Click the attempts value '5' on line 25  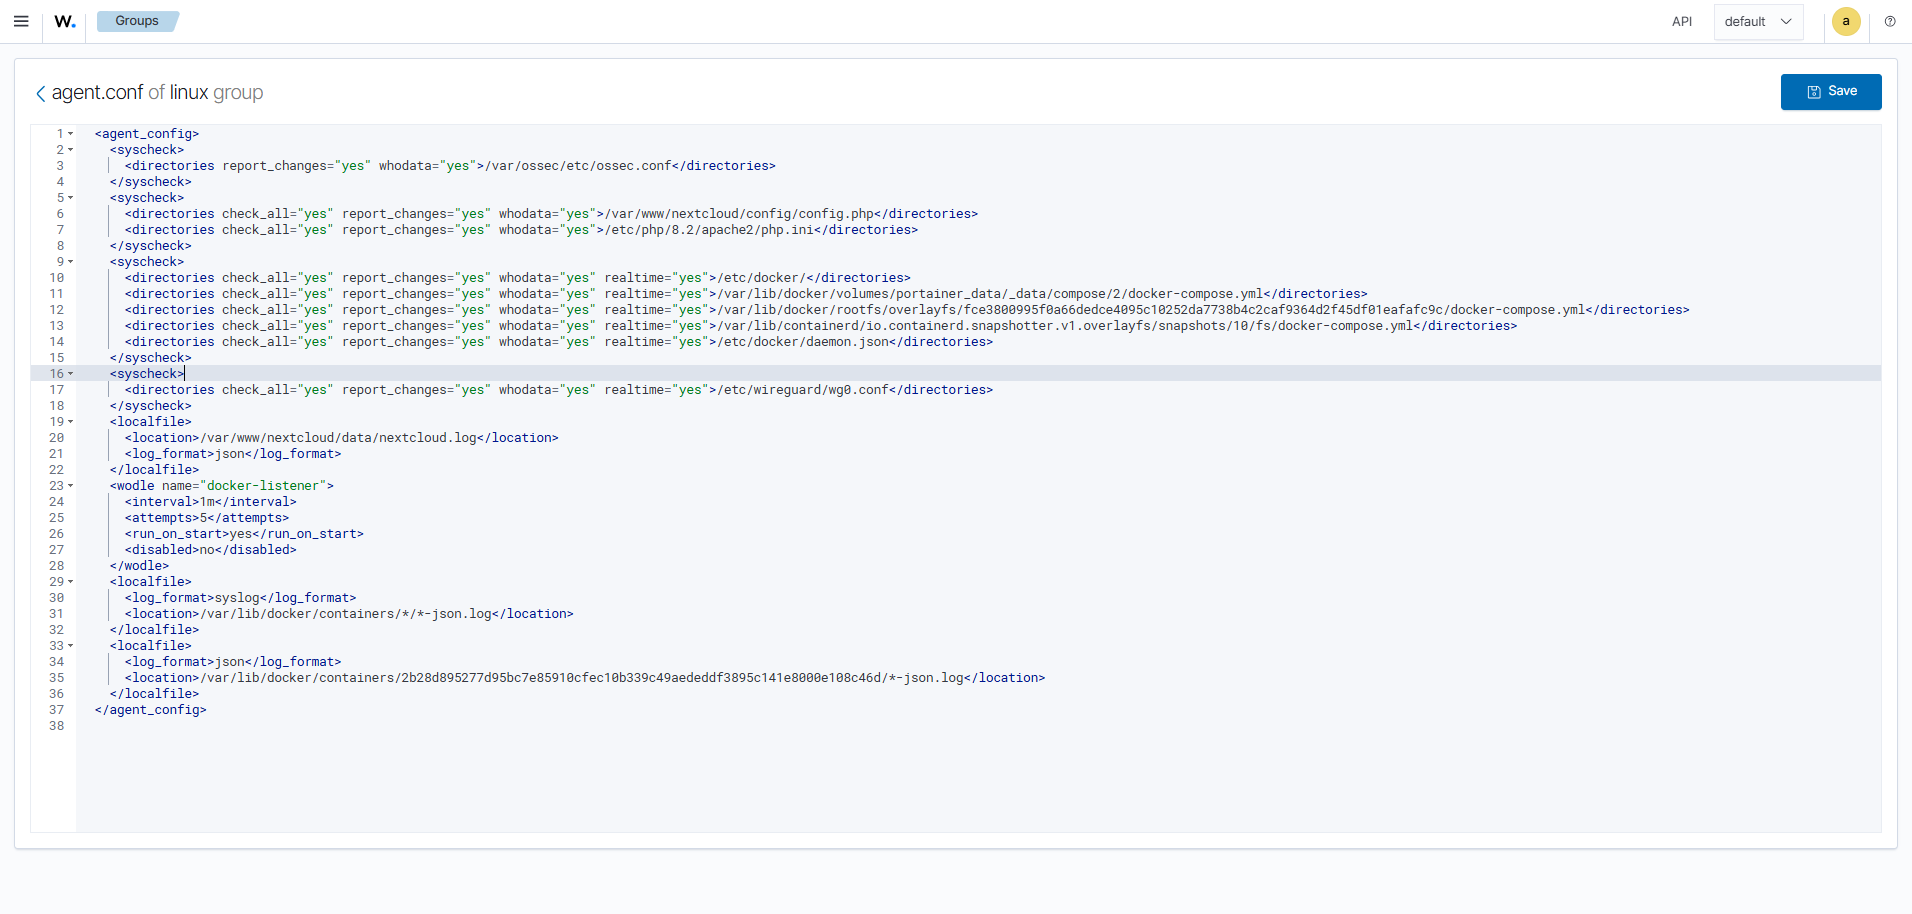coord(203,518)
